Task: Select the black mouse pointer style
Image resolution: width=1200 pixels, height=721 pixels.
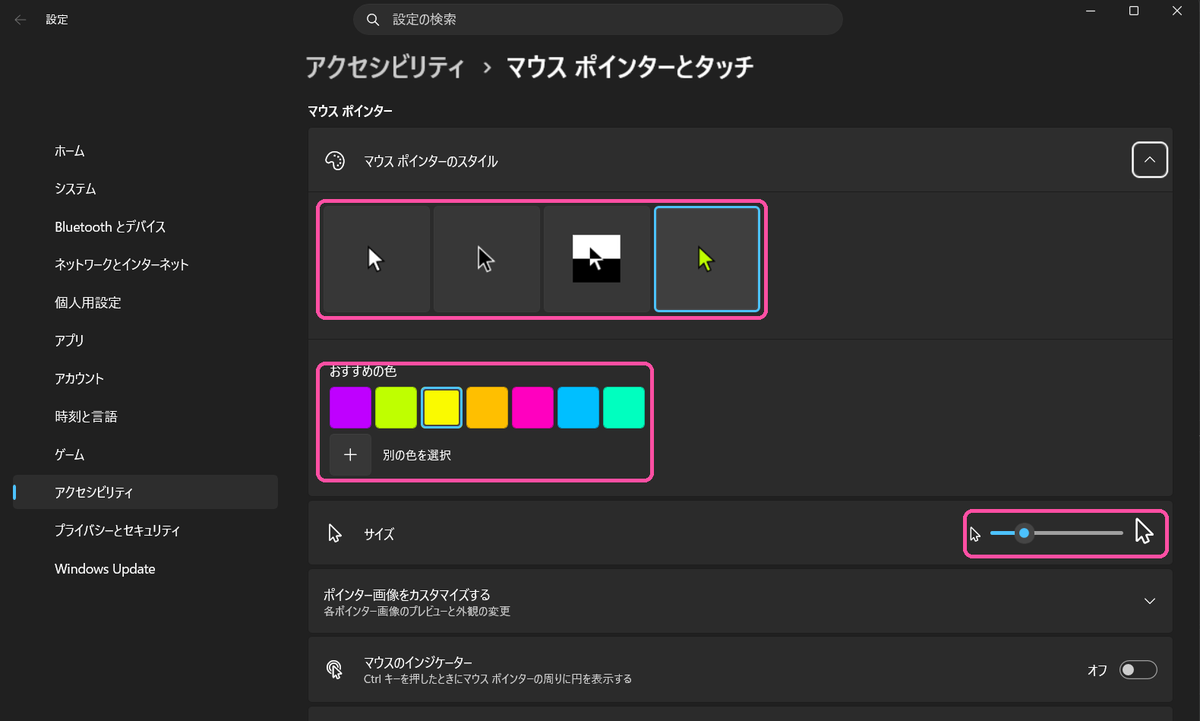Action: pos(487,259)
